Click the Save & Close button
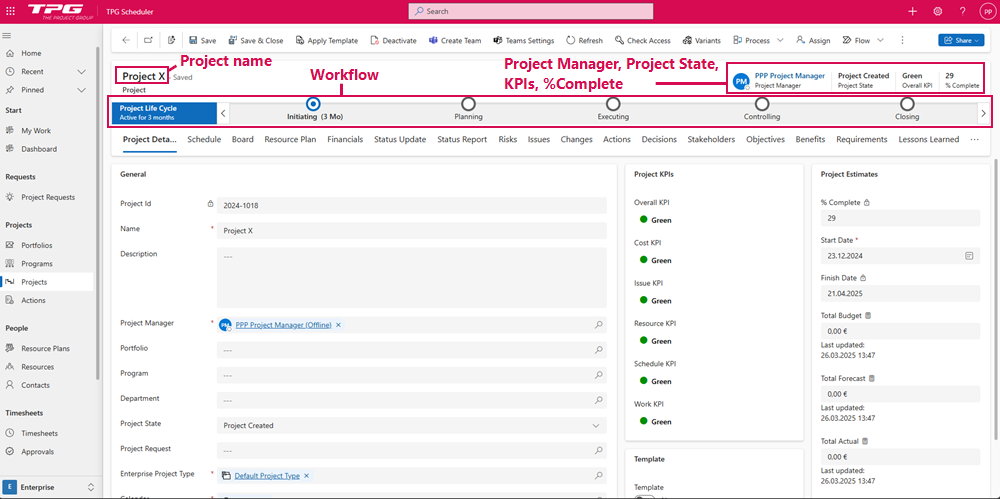1000x499 pixels. [x=255, y=41]
